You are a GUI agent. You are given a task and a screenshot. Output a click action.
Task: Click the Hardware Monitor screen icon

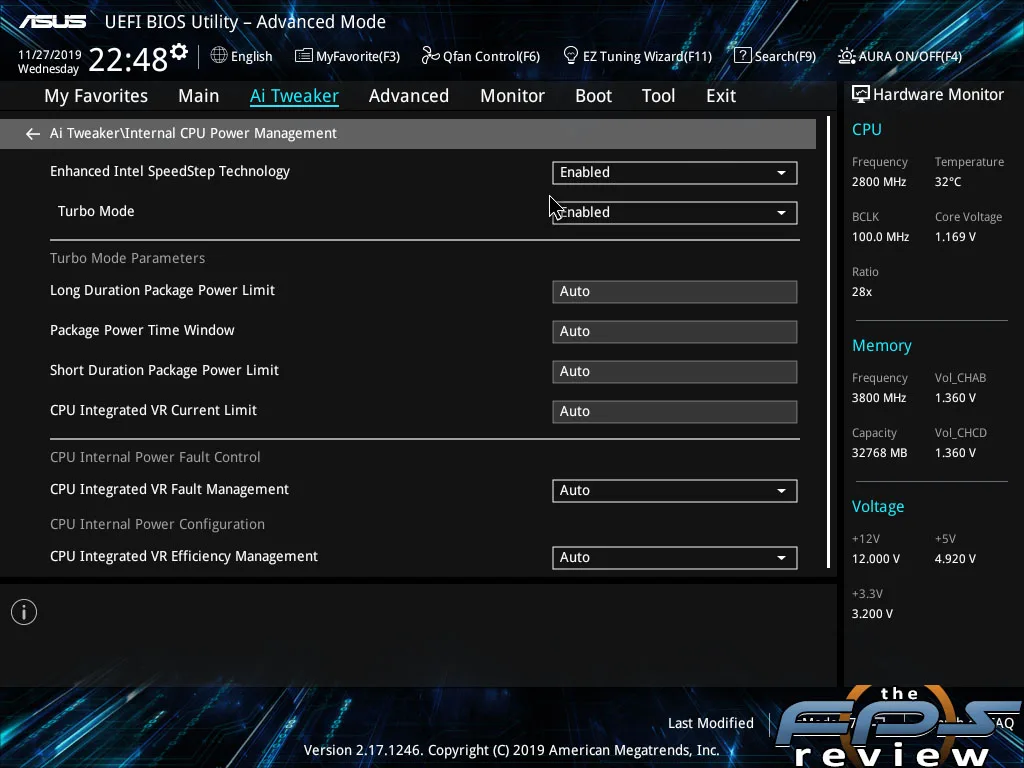coord(861,95)
